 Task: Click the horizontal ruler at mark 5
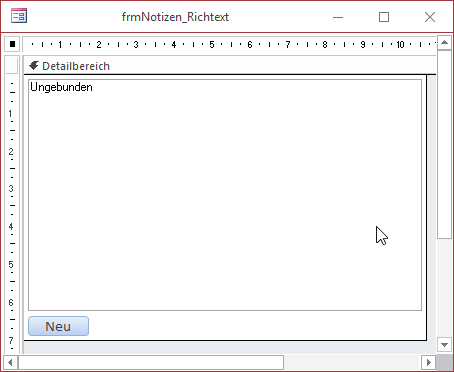pos(212,44)
